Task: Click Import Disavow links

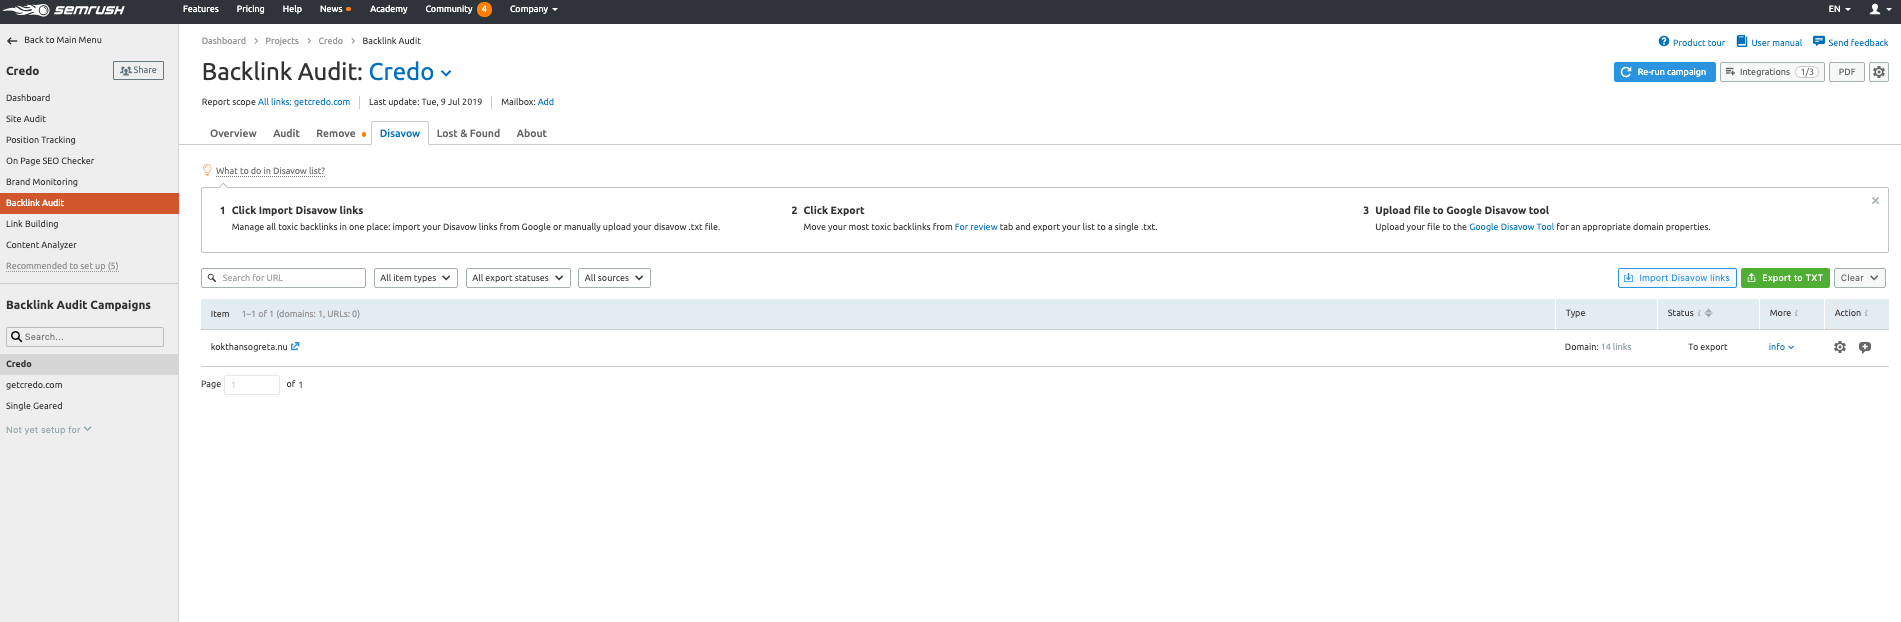Action: click(1677, 278)
